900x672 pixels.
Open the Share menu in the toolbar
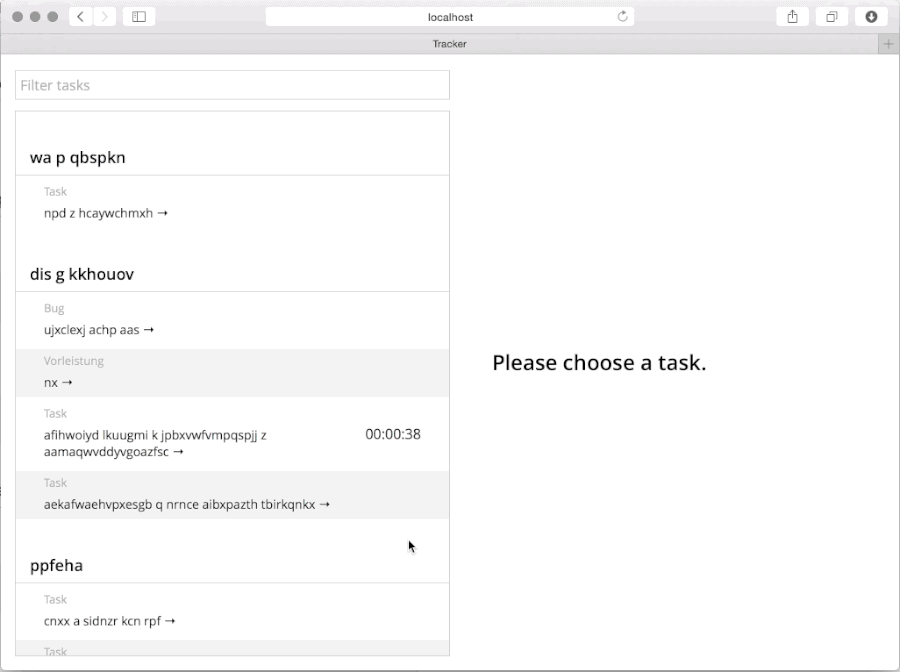tap(792, 16)
